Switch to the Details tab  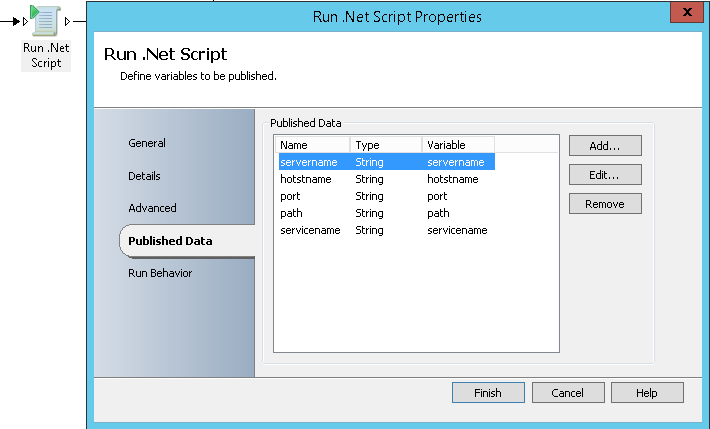coord(144,176)
